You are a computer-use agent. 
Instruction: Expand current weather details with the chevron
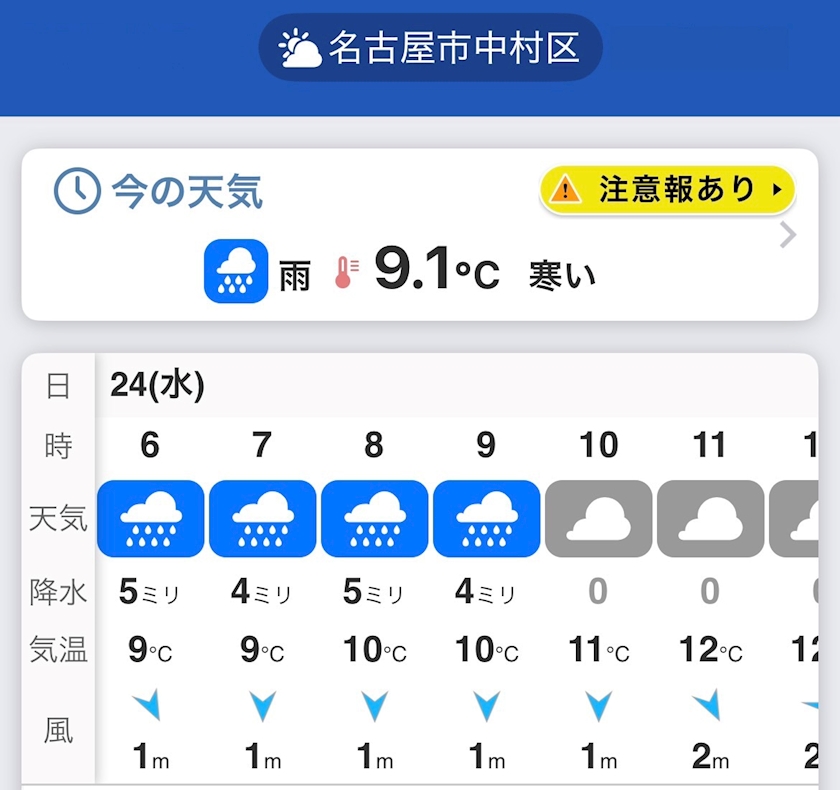788,236
